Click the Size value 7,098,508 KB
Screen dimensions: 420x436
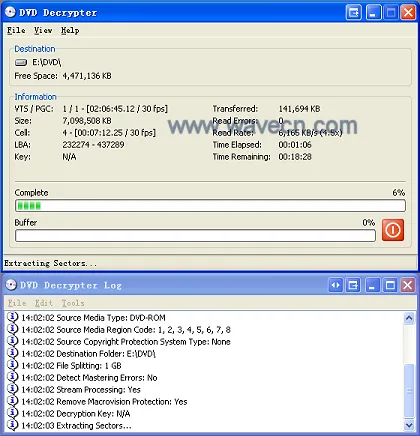point(87,121)
